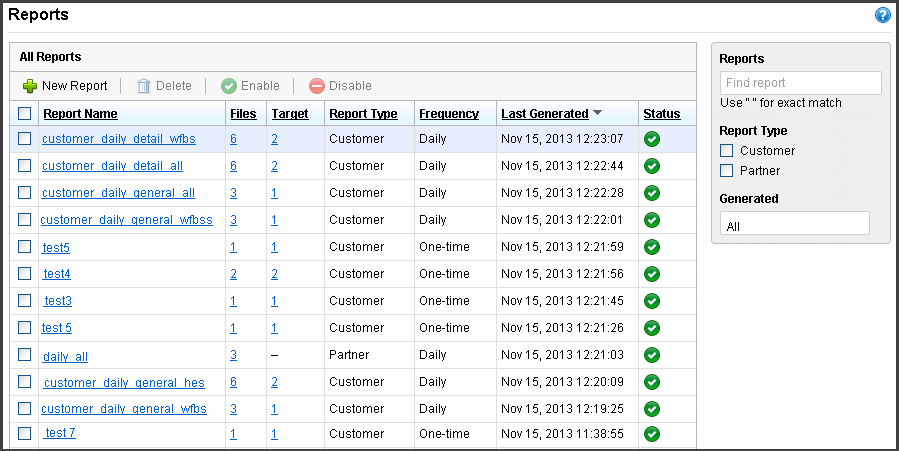The height and width of the screenshot is (451, 899).
Task: Sort table by Report Name header
Action: (80, 114)
